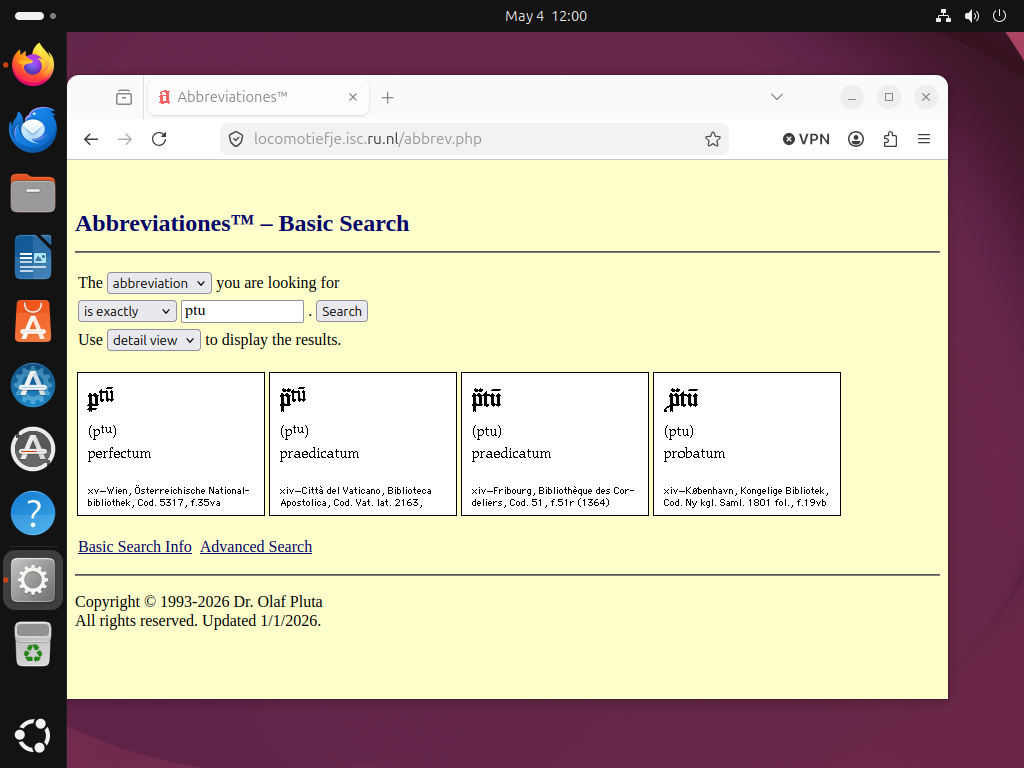Open the VPN panel

[806, 139]
